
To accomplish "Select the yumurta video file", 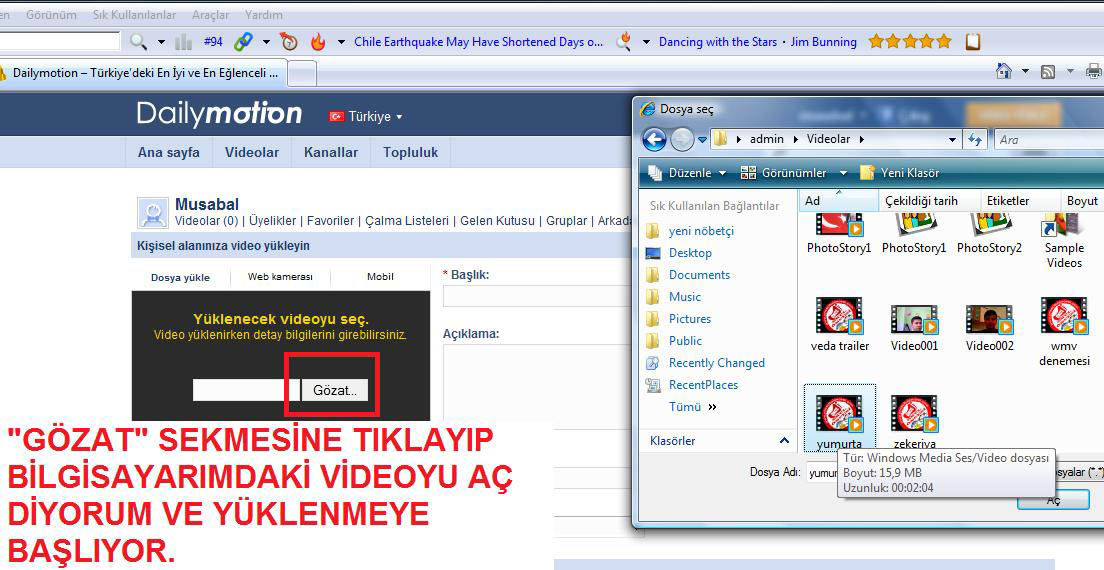I will pos(839,420).
